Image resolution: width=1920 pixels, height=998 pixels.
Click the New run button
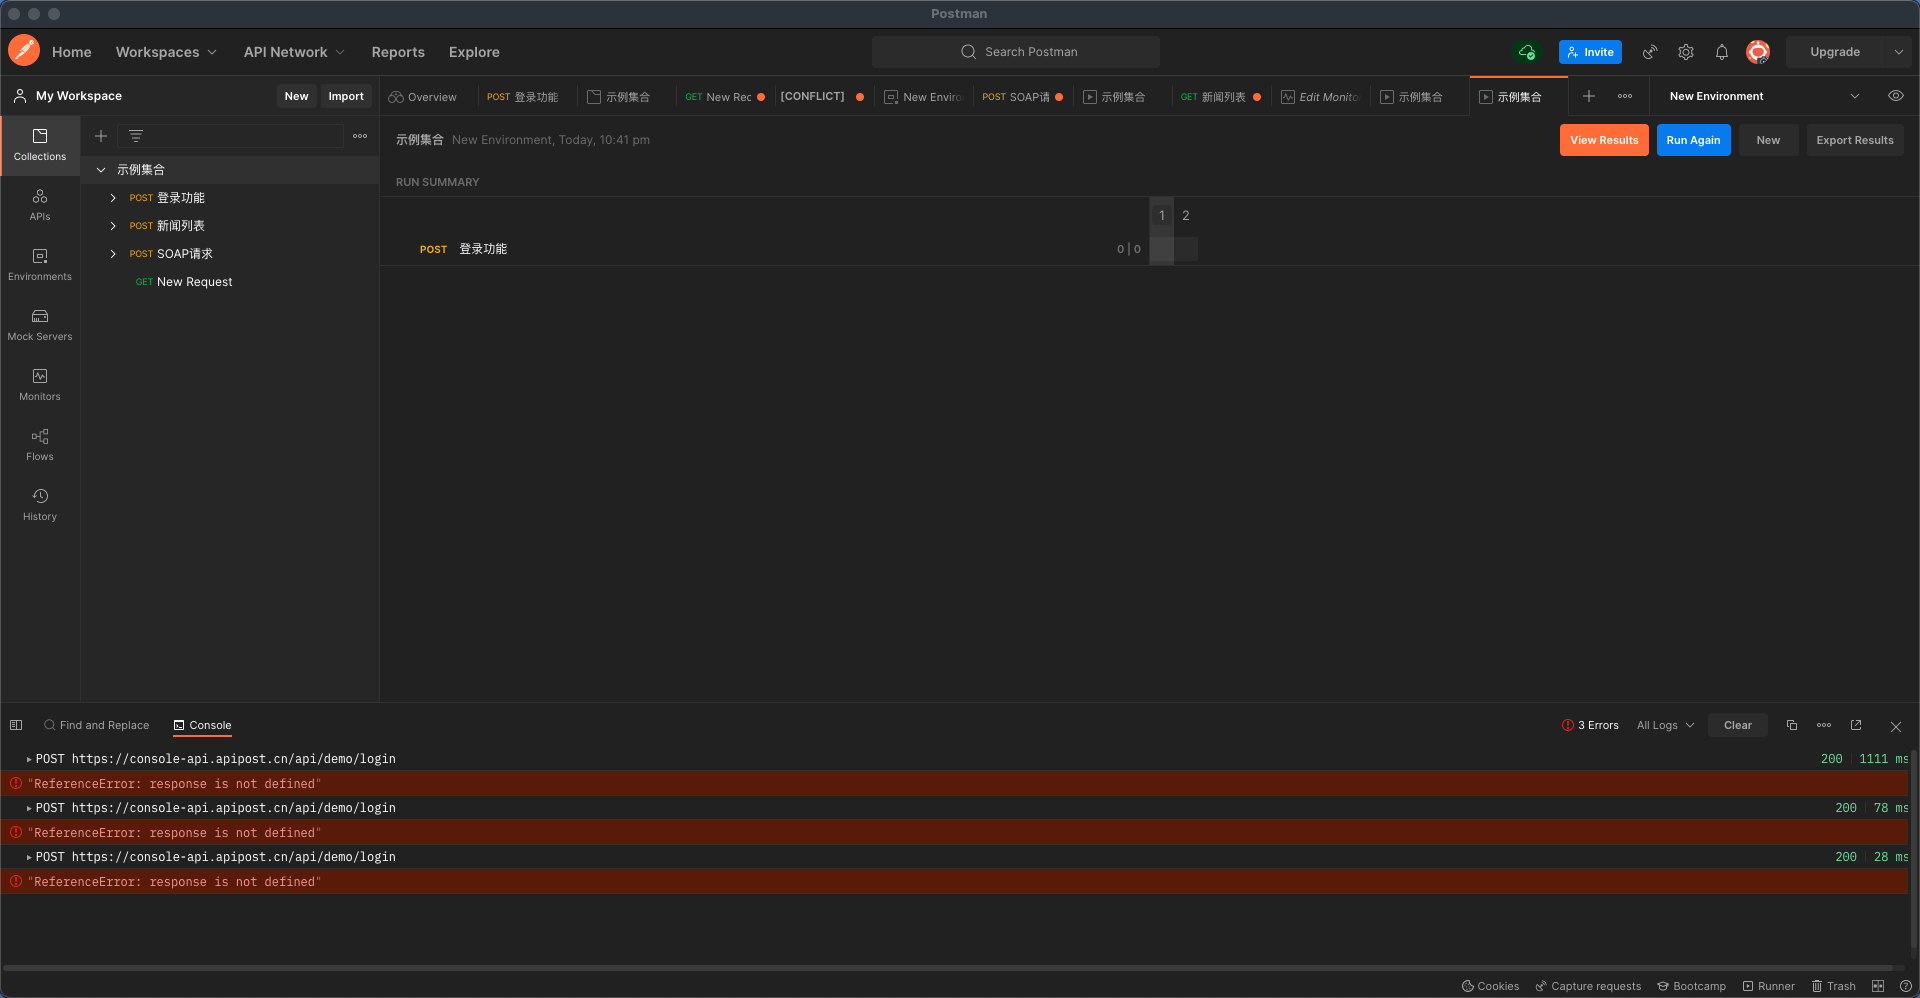[x=1768, y=140]
